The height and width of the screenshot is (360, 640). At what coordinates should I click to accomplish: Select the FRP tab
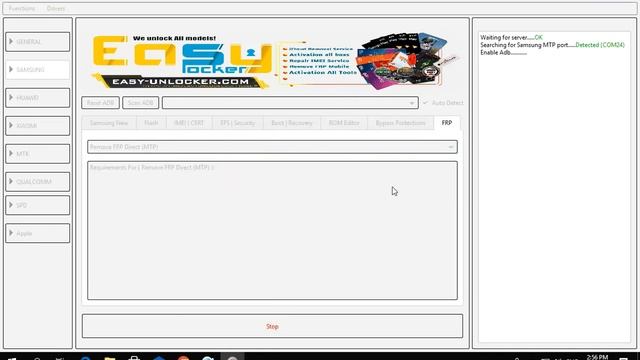447,123
